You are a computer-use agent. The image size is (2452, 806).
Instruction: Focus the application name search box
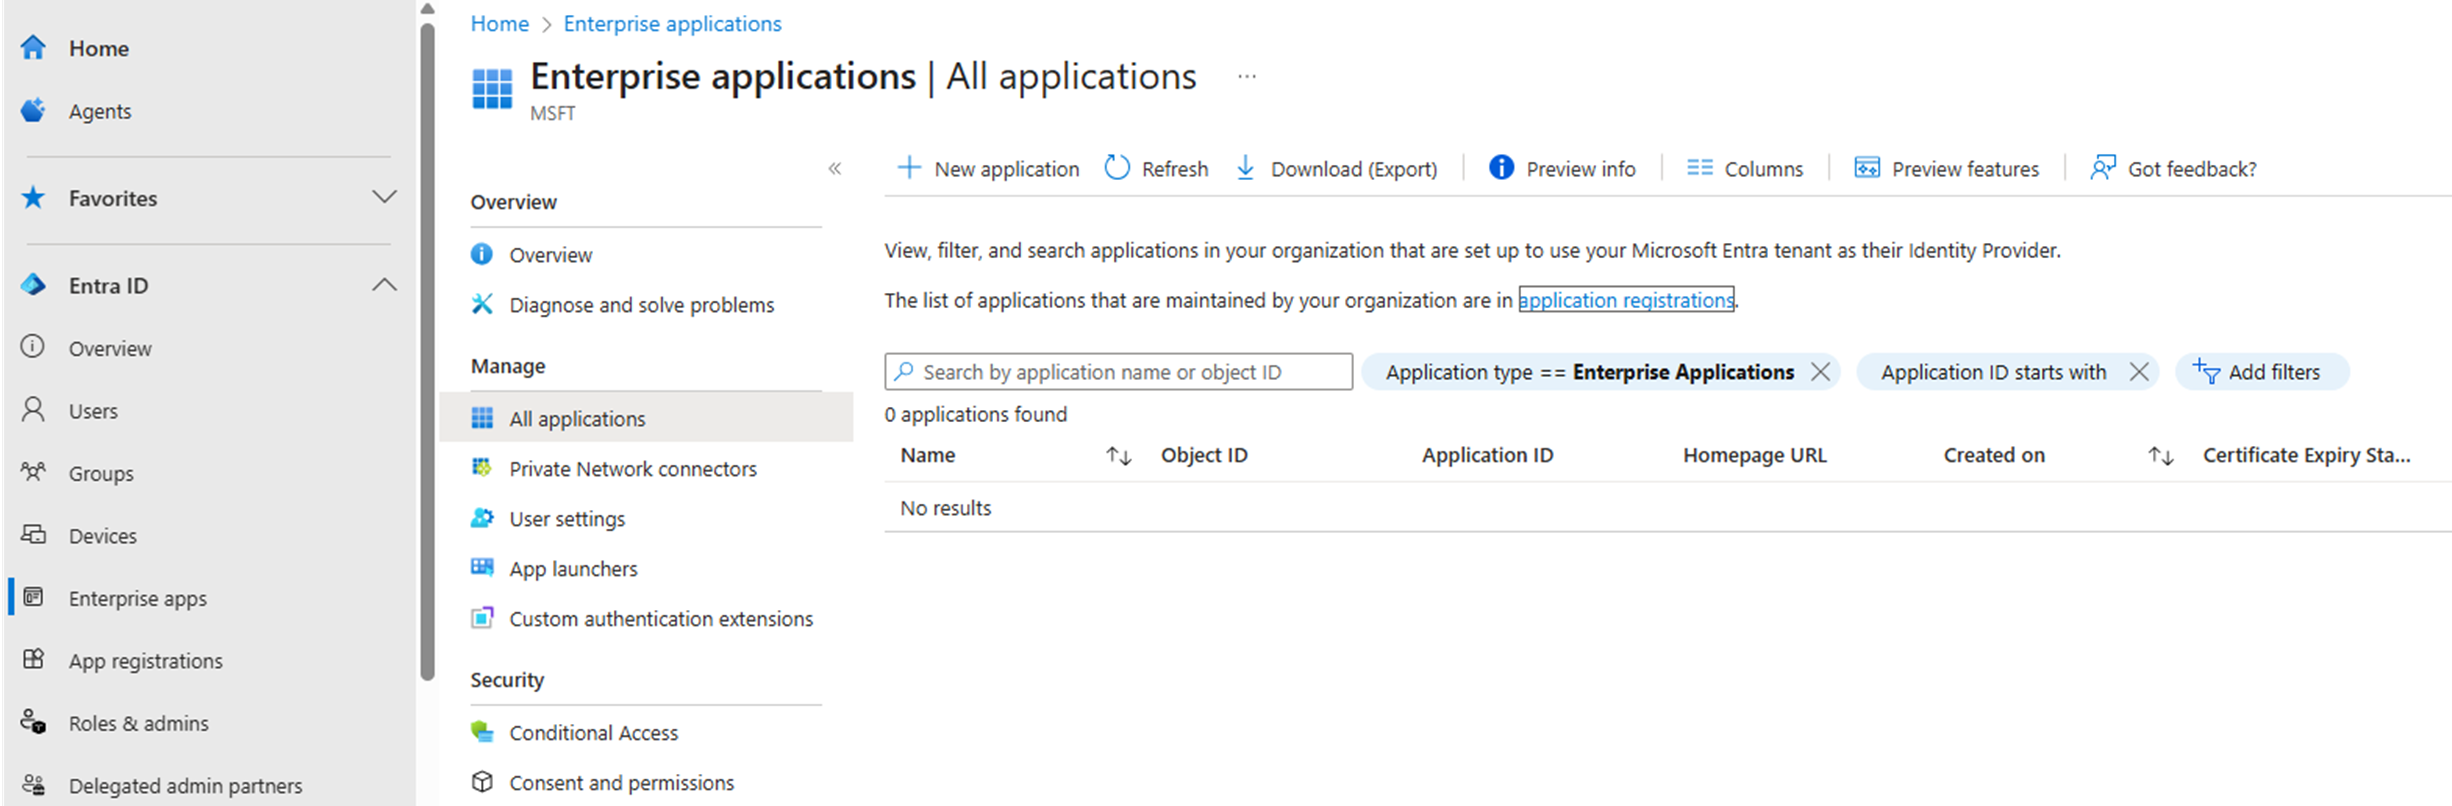click(x=1118, y=372)
